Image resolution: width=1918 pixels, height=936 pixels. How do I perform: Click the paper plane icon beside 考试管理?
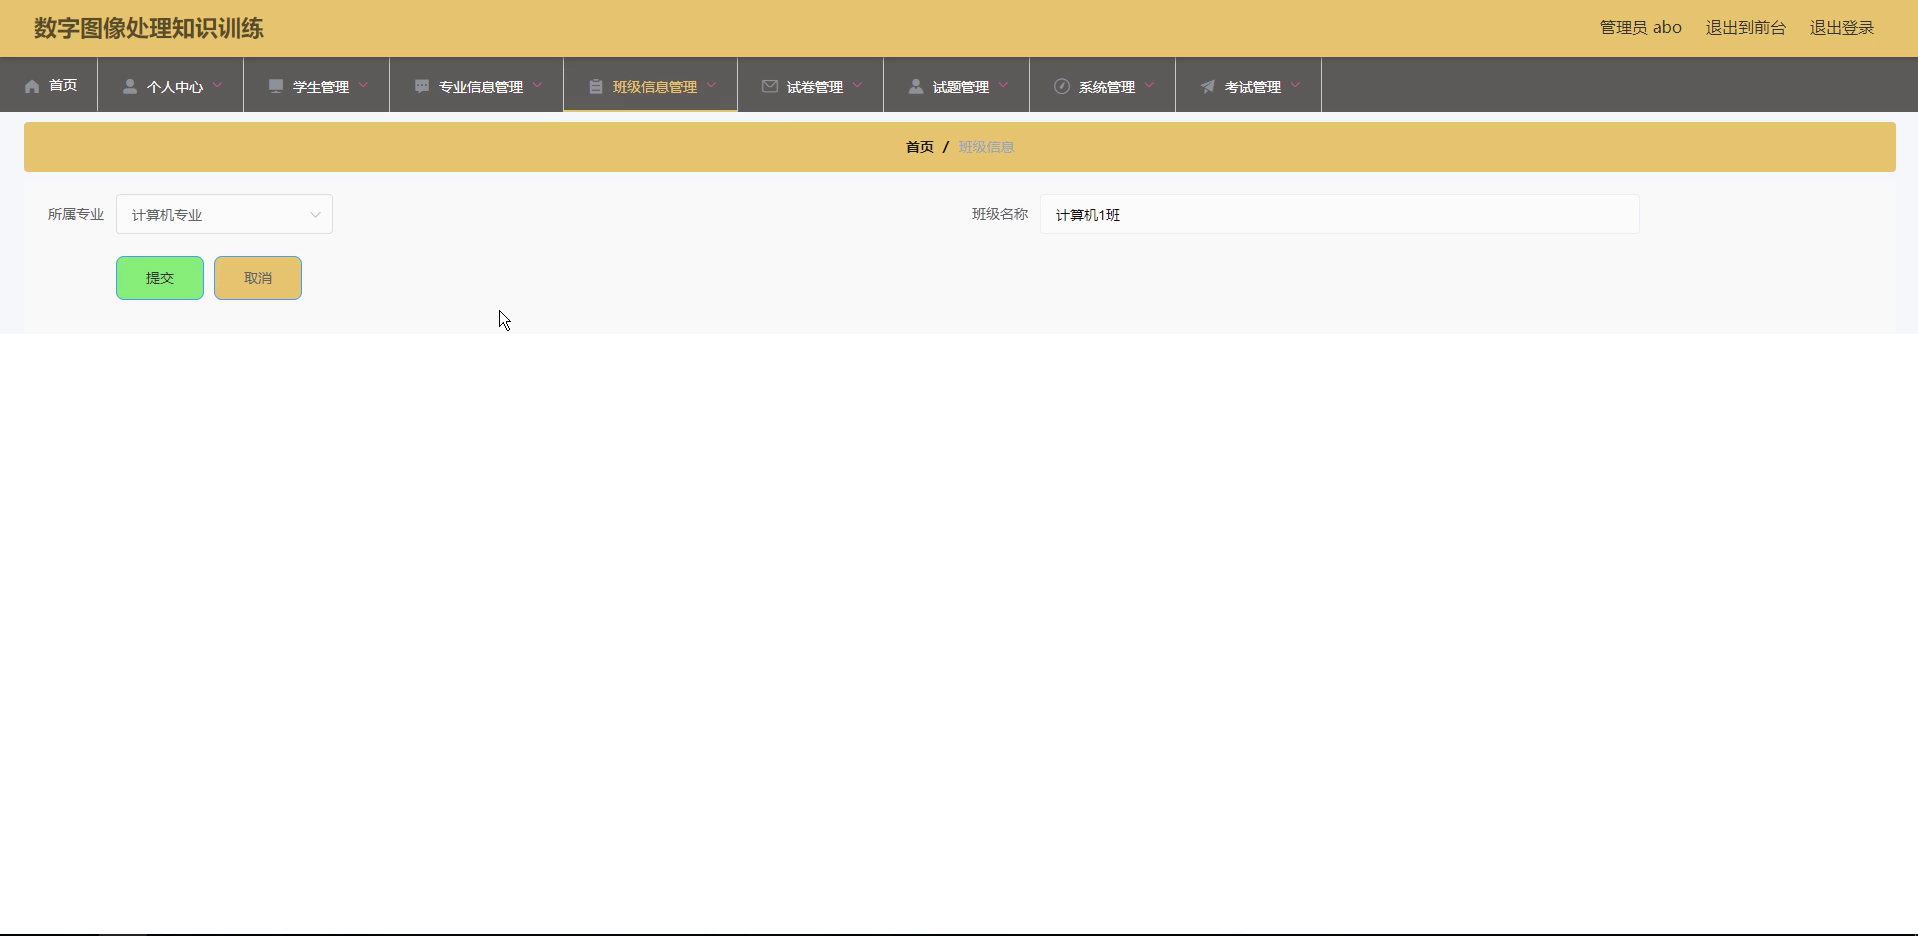tap(1208, 86)
